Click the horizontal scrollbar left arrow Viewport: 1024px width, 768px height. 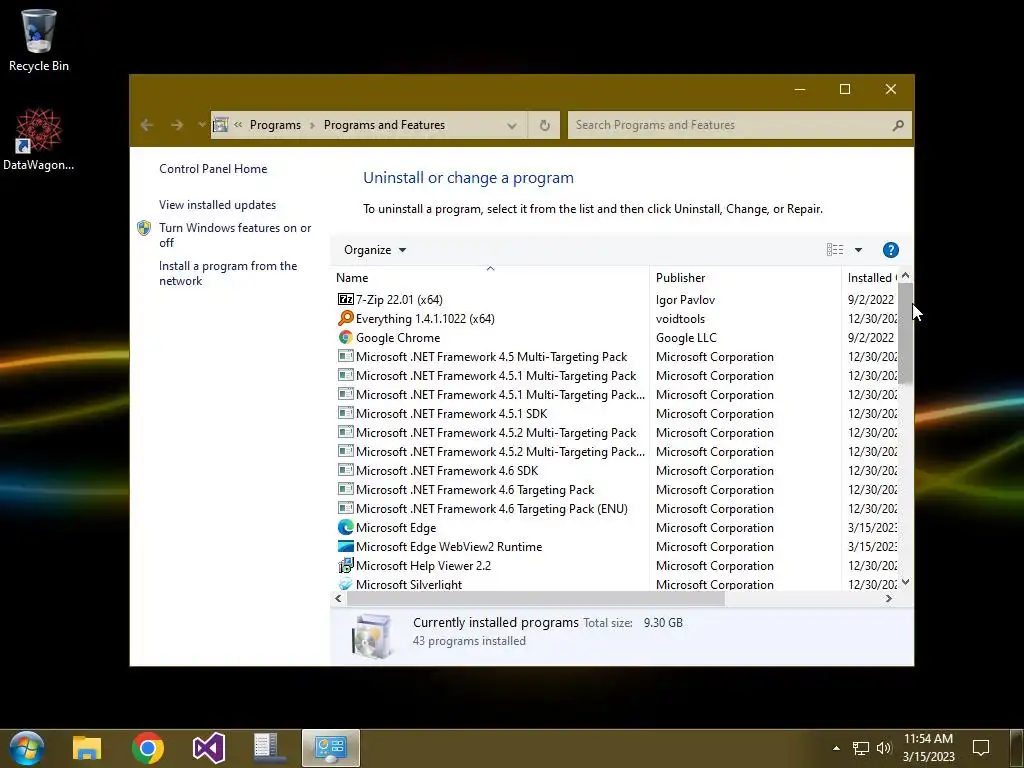[x=338, y=598]
